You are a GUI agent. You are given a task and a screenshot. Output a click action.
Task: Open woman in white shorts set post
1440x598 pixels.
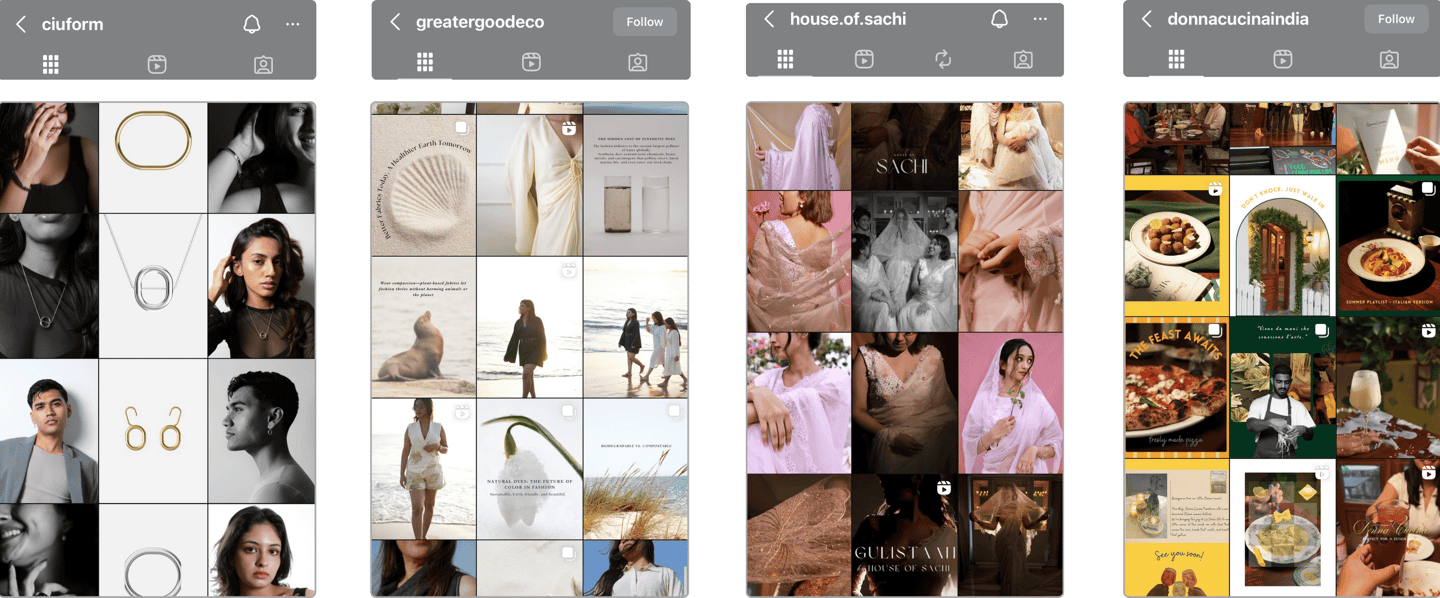[424, 469]
